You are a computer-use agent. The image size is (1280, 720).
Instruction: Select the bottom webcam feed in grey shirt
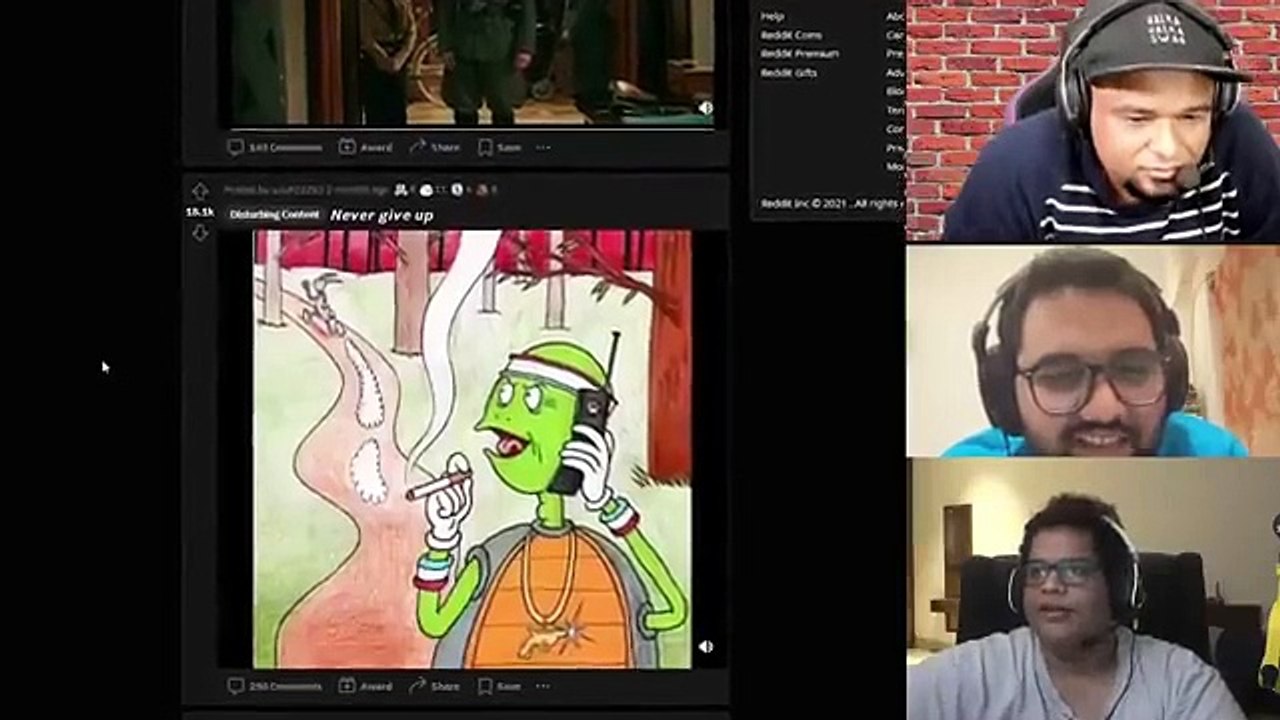(1093, 590)
